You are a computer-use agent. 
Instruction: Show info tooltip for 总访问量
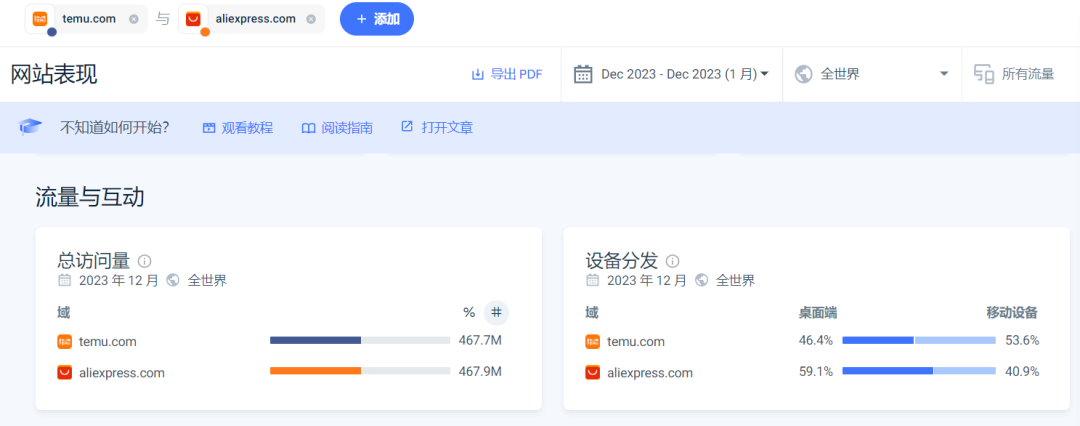point(145,261)
